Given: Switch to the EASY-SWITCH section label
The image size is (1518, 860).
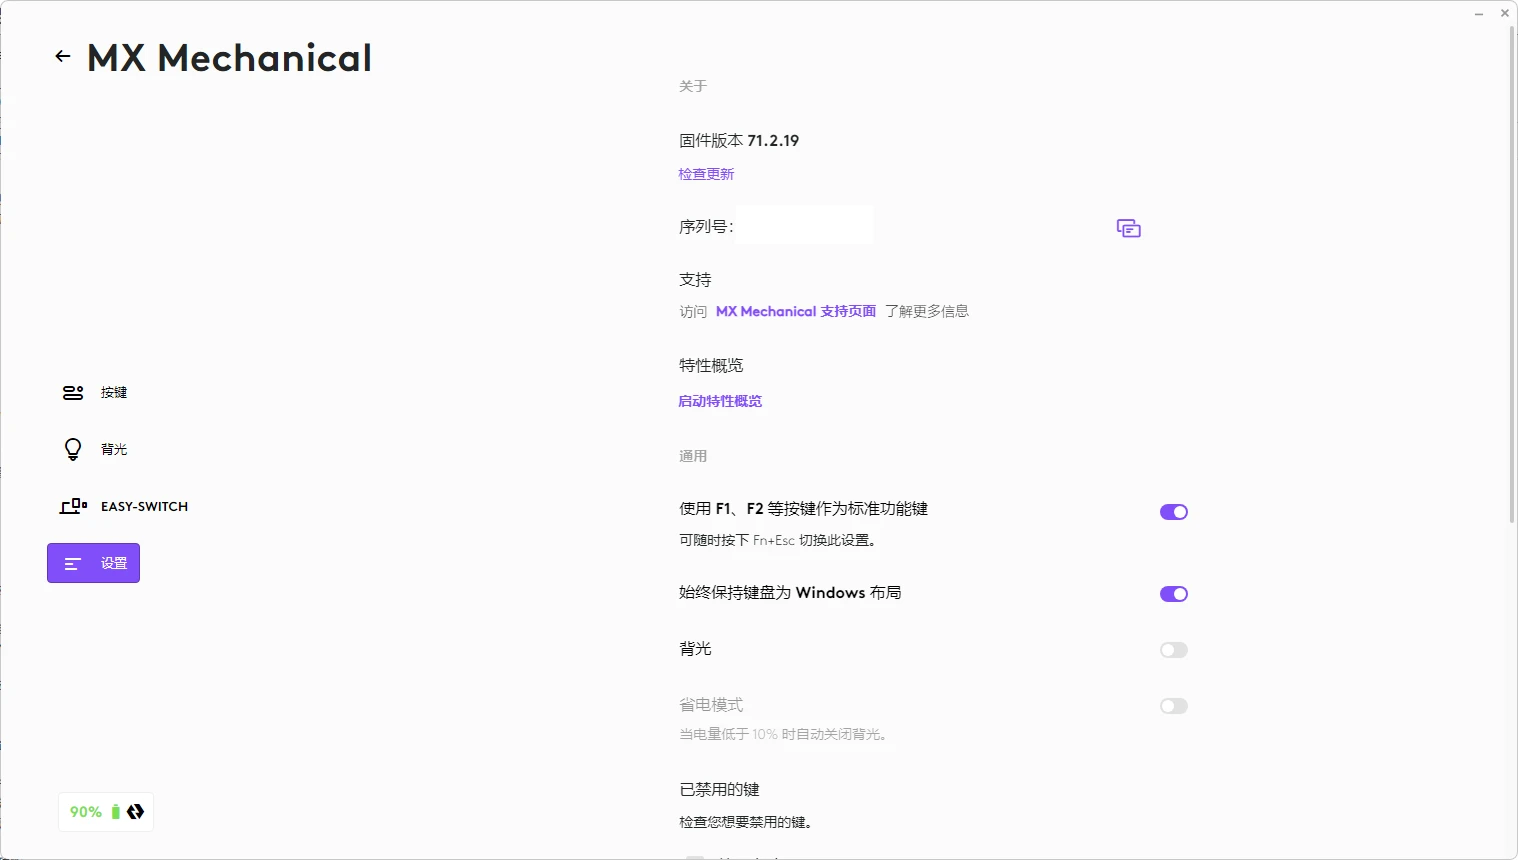Looking at the screenshot, I should pyautogui.click(x=143, y=506).
